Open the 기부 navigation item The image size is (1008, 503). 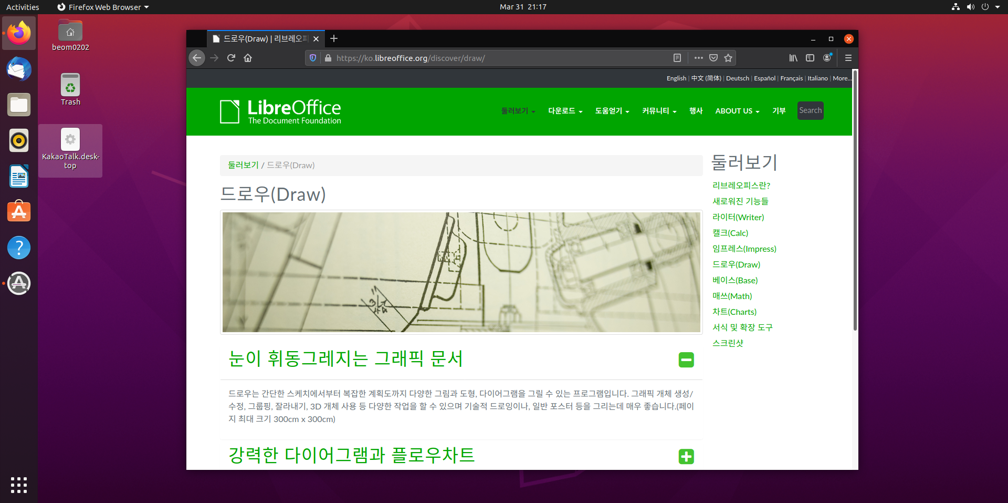click(x=778, y=111)
